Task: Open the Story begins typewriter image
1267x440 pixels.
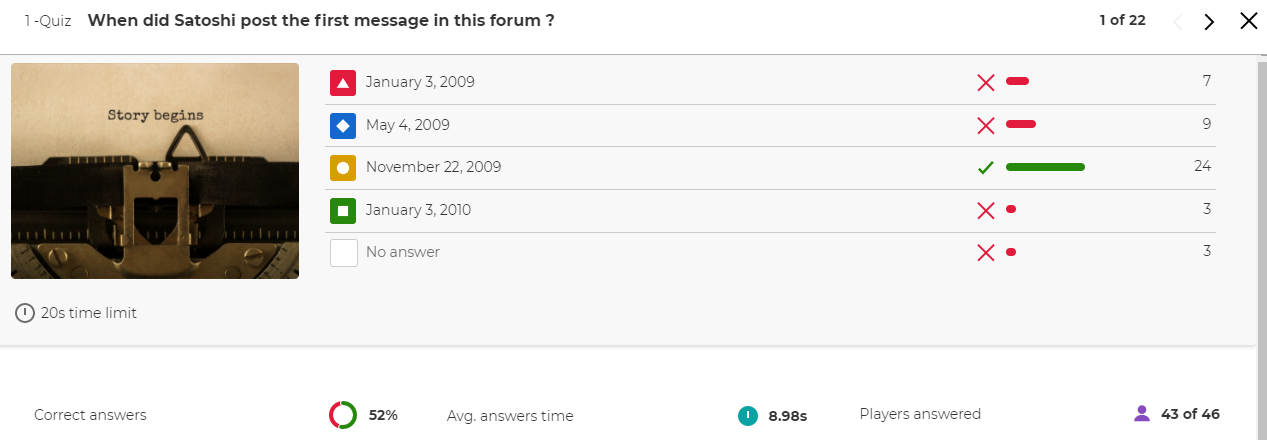Action: pyautogui.click(x=155, y=171)
